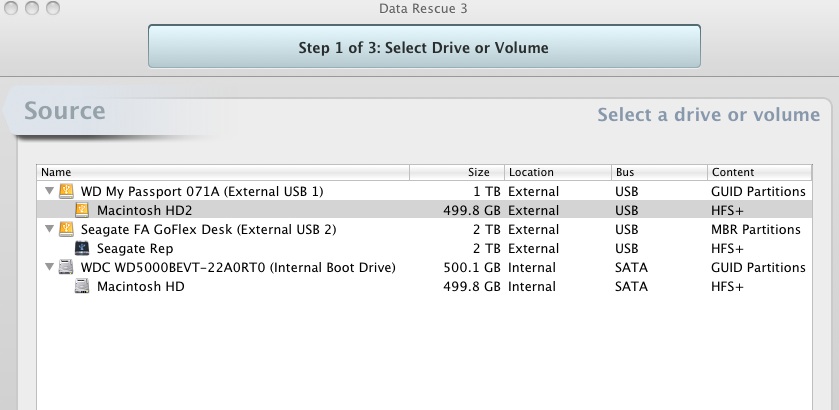This screenshot has width=839, height=410.
Task: Sort by the Content column header
Action: (x=759, y=172)
